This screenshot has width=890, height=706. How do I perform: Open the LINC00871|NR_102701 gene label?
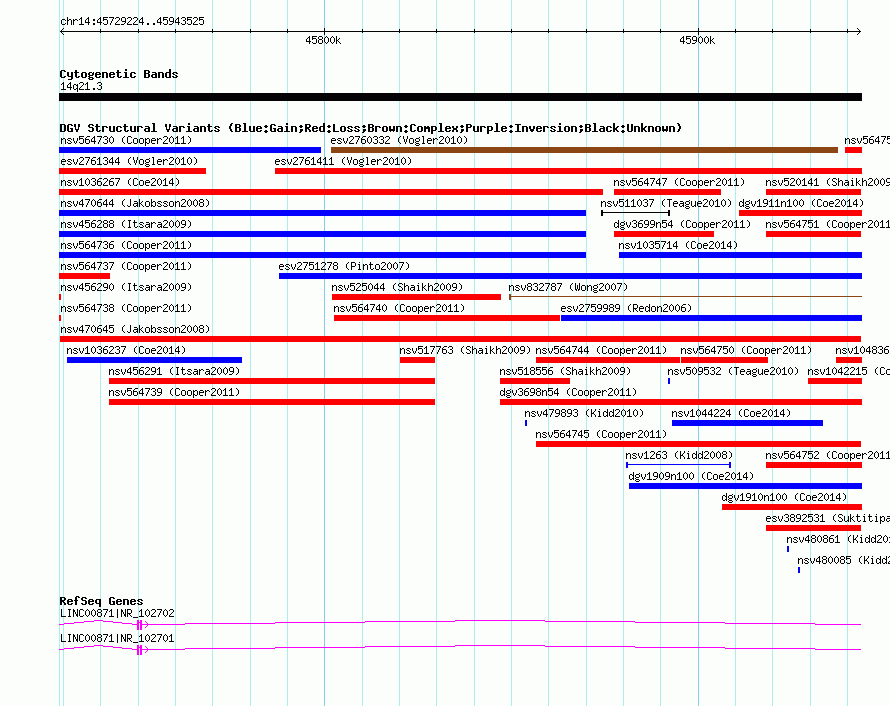117,638
